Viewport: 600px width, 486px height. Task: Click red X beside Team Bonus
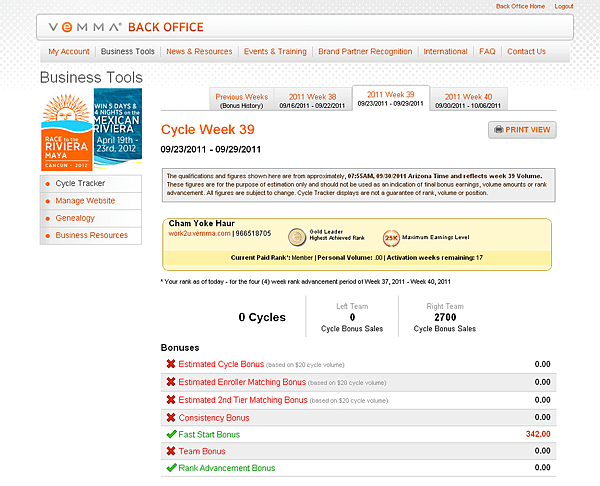coord(171,451)
